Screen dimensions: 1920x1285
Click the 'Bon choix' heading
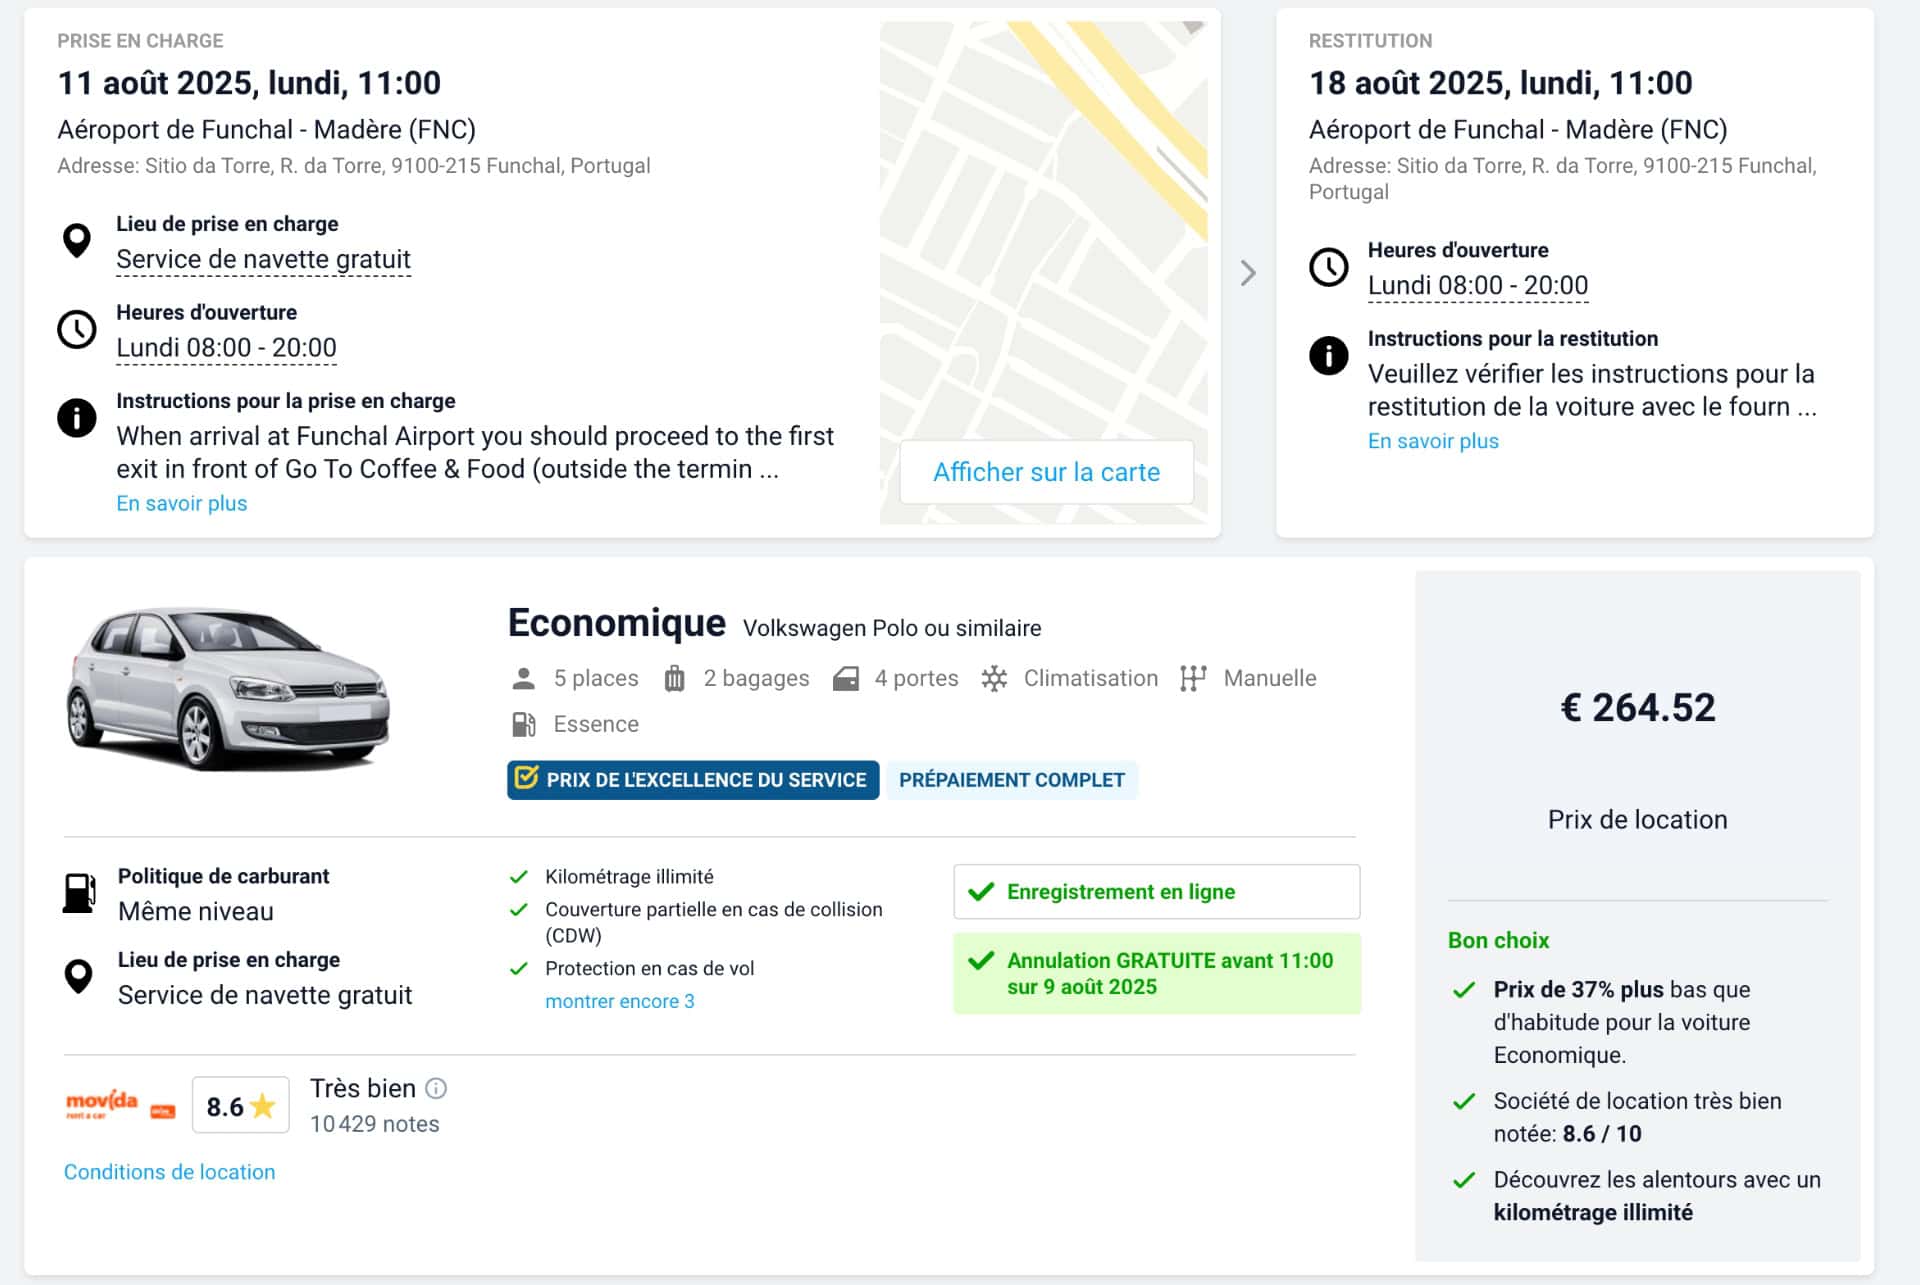tap(1498, 941)
